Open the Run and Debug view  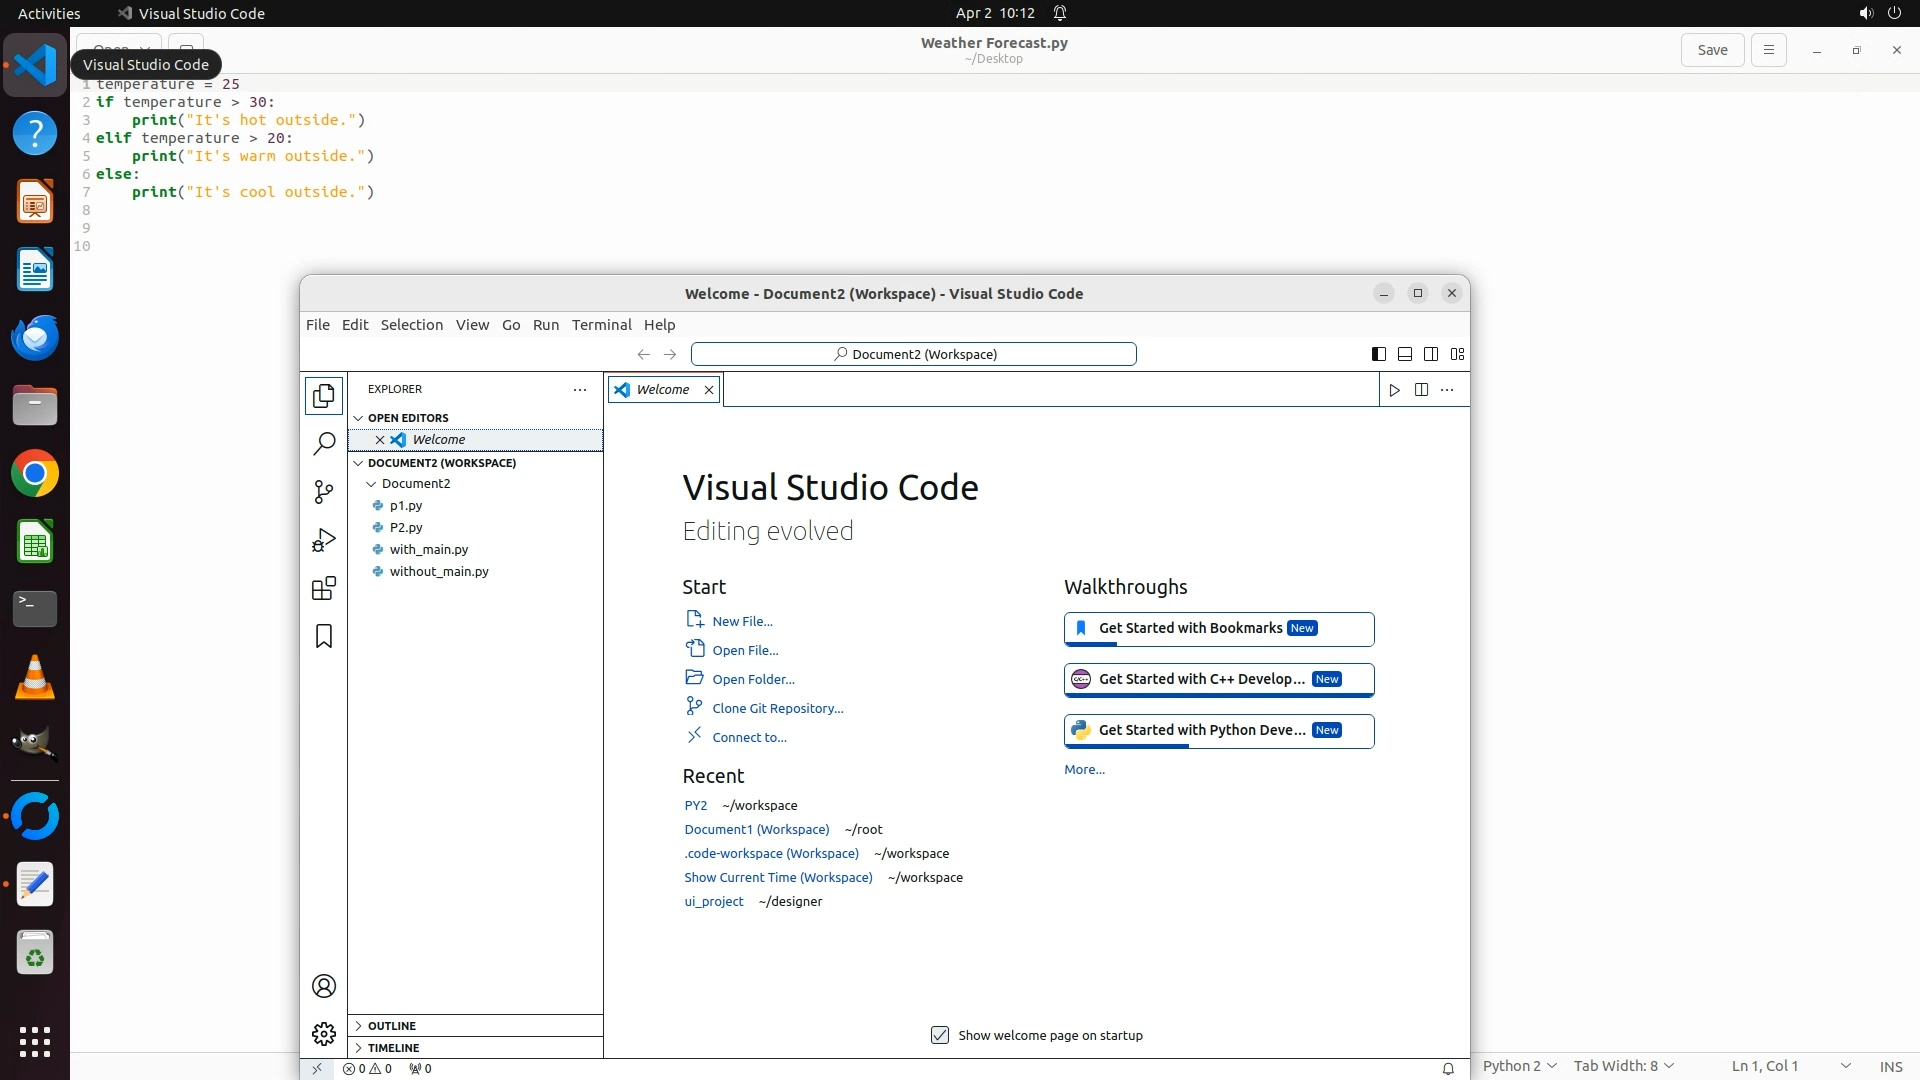tap(324, 540)
